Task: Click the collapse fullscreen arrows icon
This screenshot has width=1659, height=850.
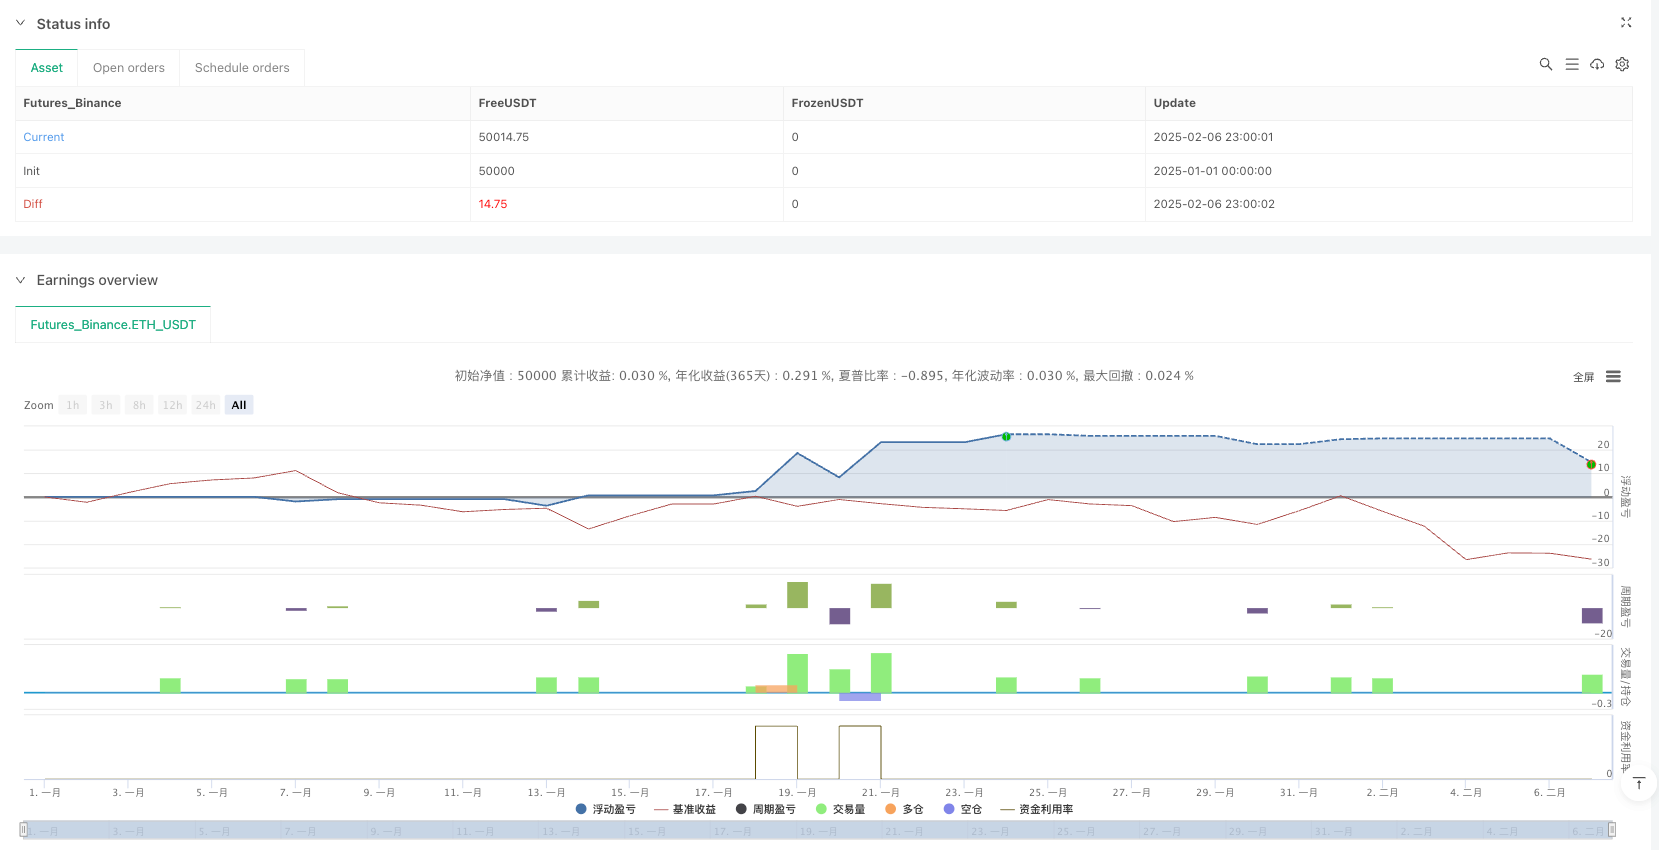Action: (x=1626, y=23)
